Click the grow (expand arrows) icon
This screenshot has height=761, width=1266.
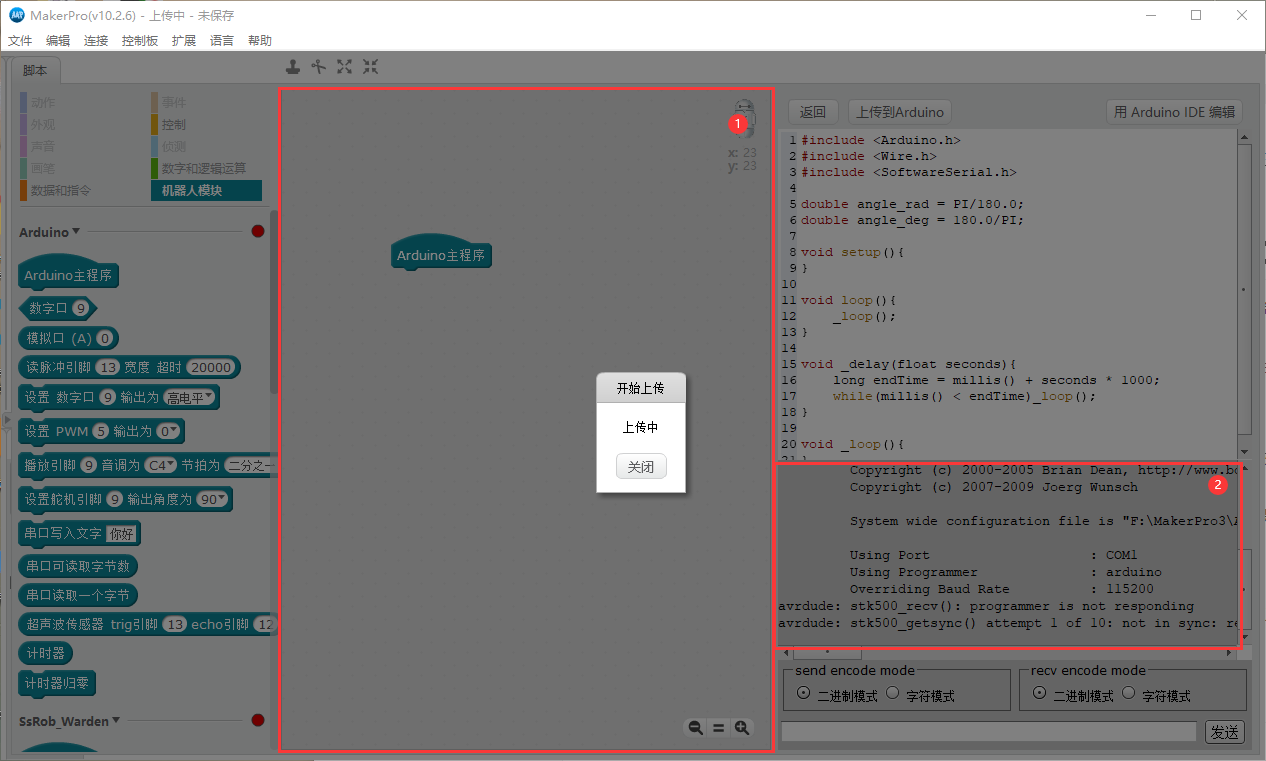(345, 67)
